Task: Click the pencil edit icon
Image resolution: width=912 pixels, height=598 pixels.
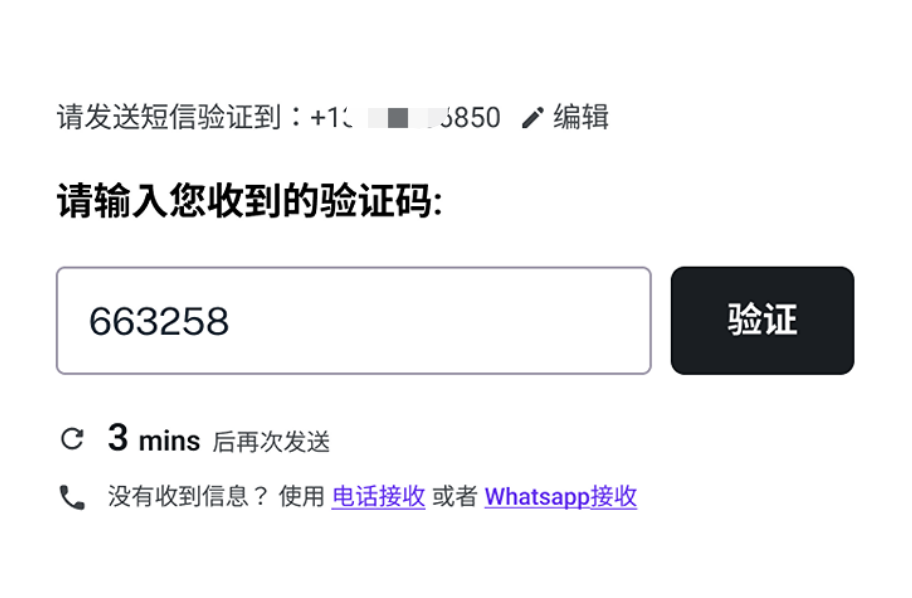Action: pyautogui.click(x=532, y=117)
